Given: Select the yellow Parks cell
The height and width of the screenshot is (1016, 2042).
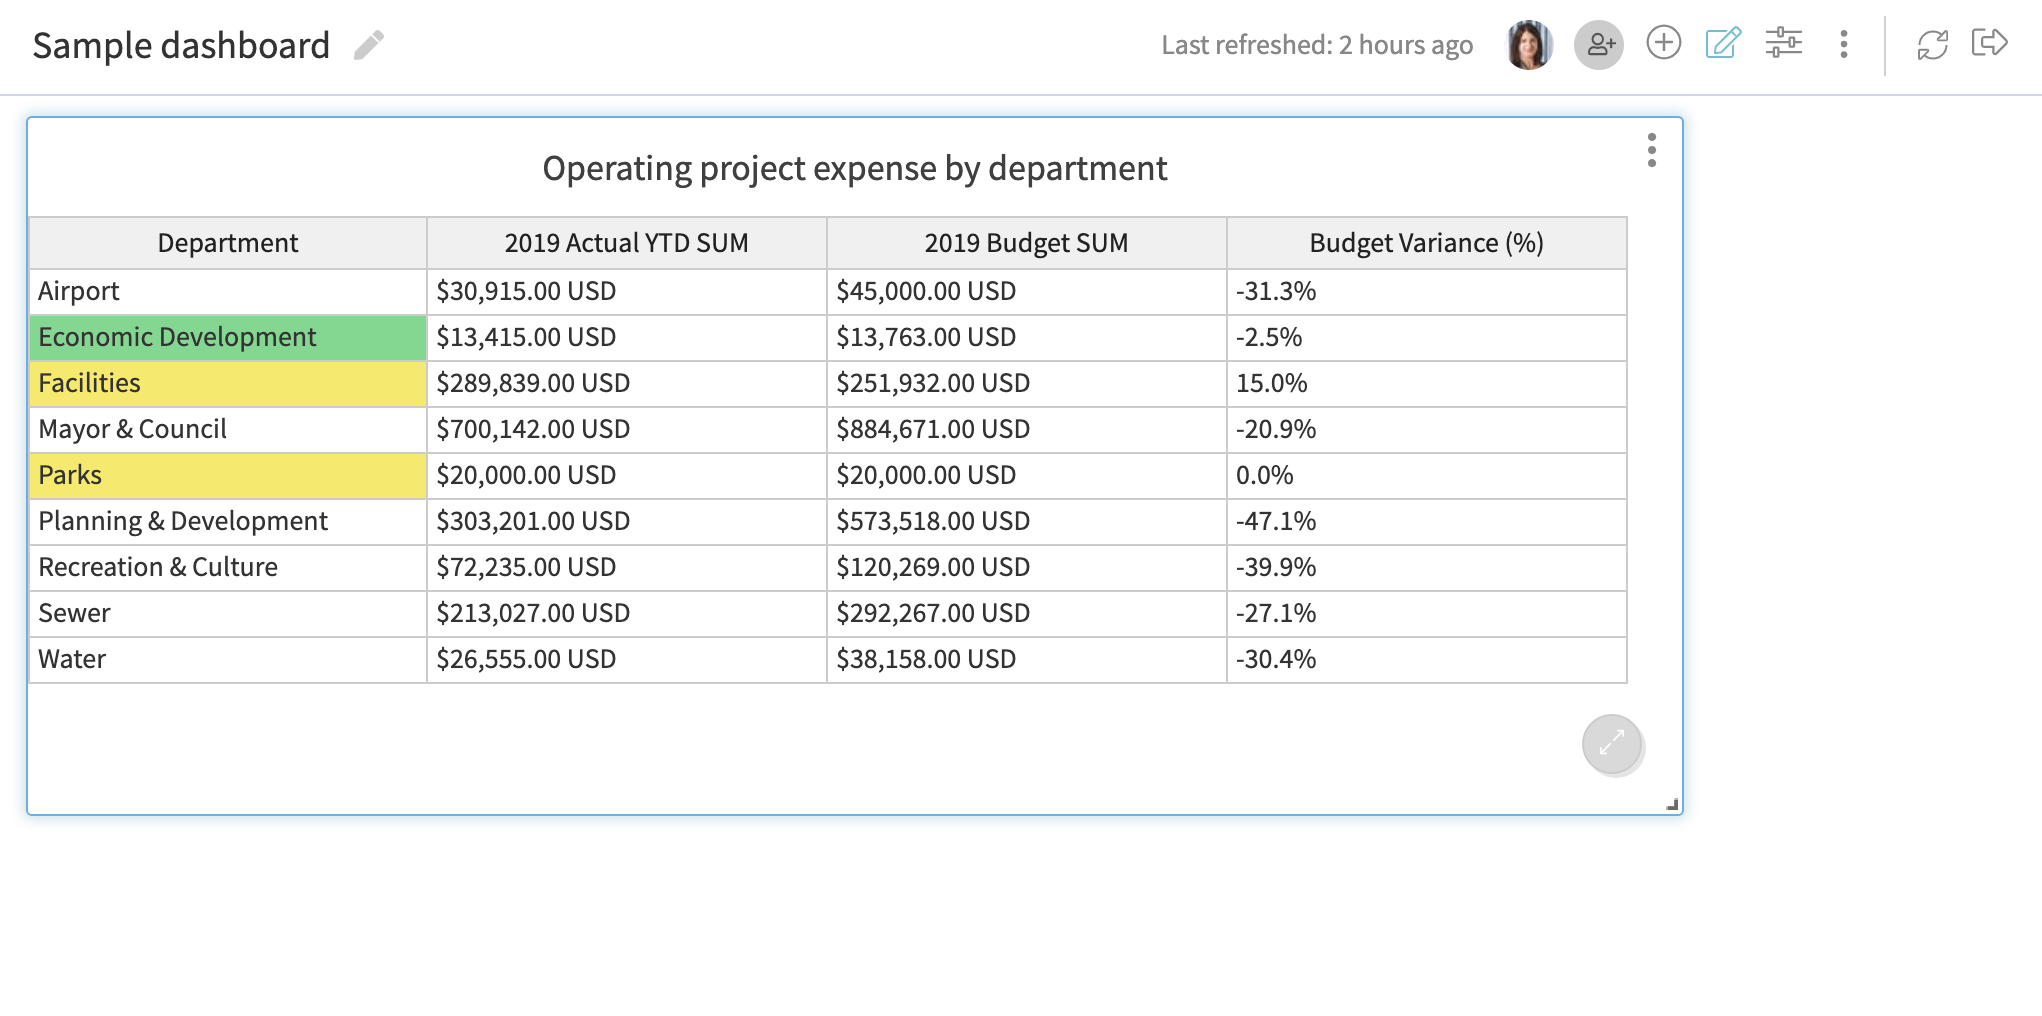Looking at the screenshot, I should (x=228, y=475).
